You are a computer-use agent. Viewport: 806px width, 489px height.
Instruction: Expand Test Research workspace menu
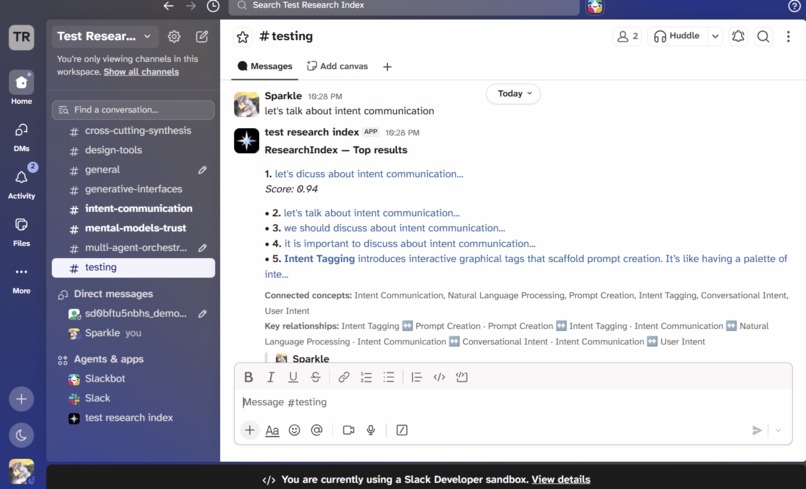(104, 37)
